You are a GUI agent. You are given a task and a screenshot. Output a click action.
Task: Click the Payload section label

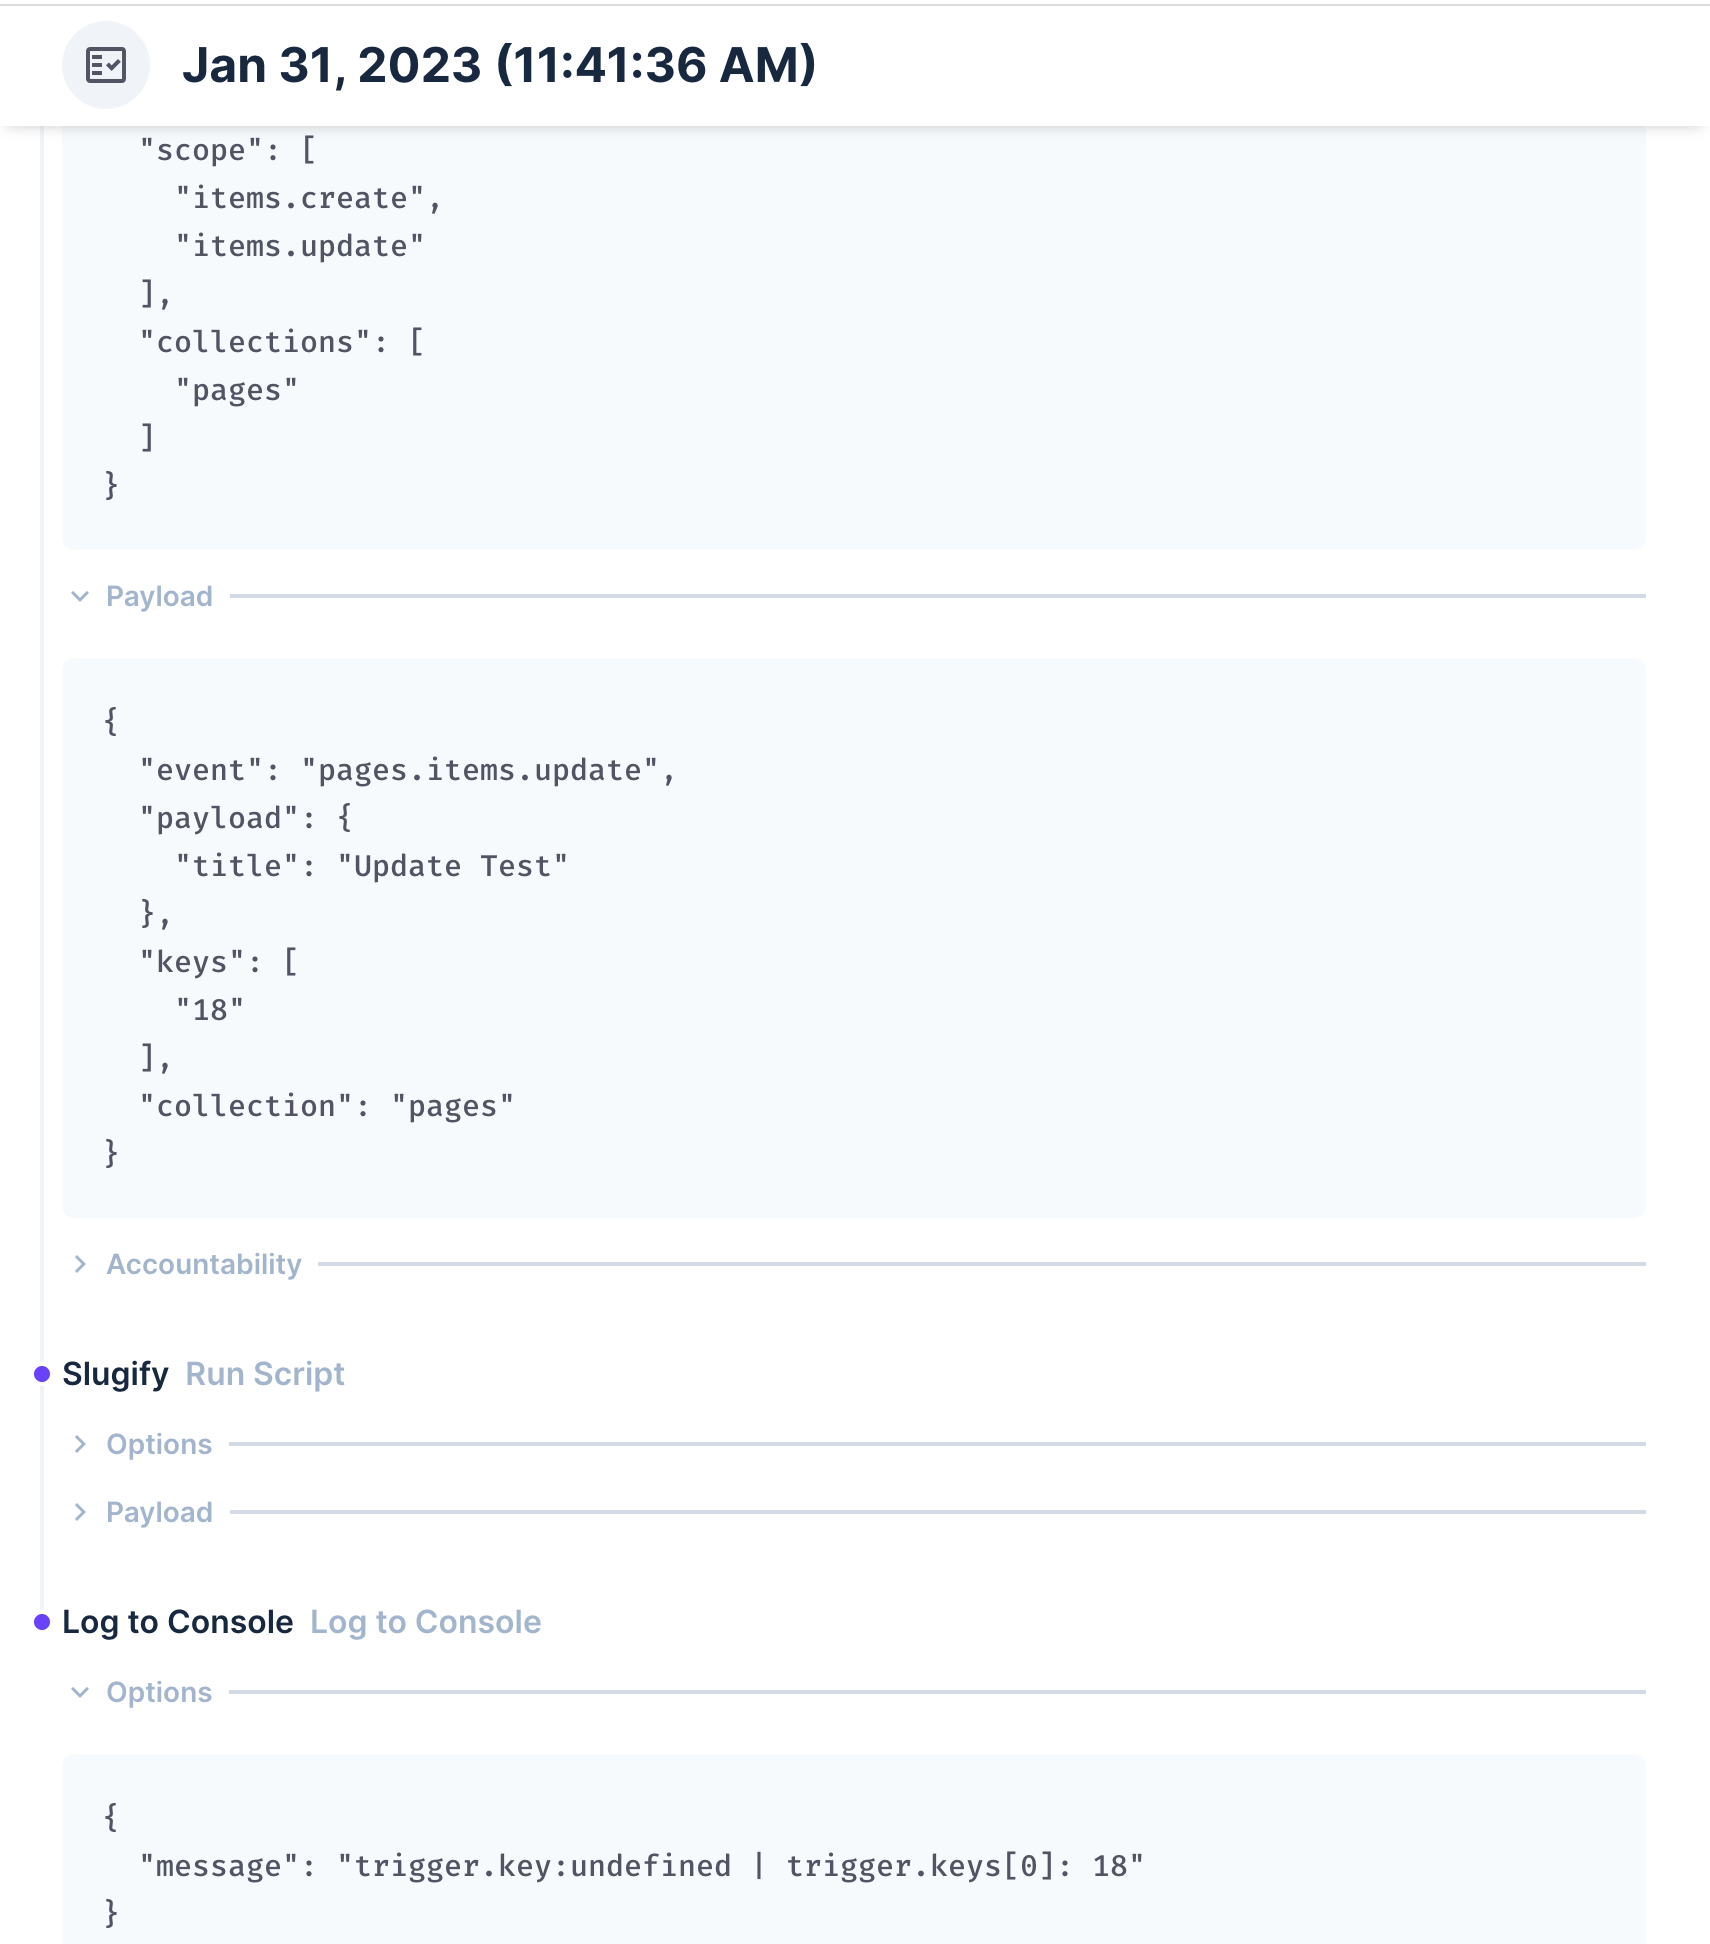(159, 597)
